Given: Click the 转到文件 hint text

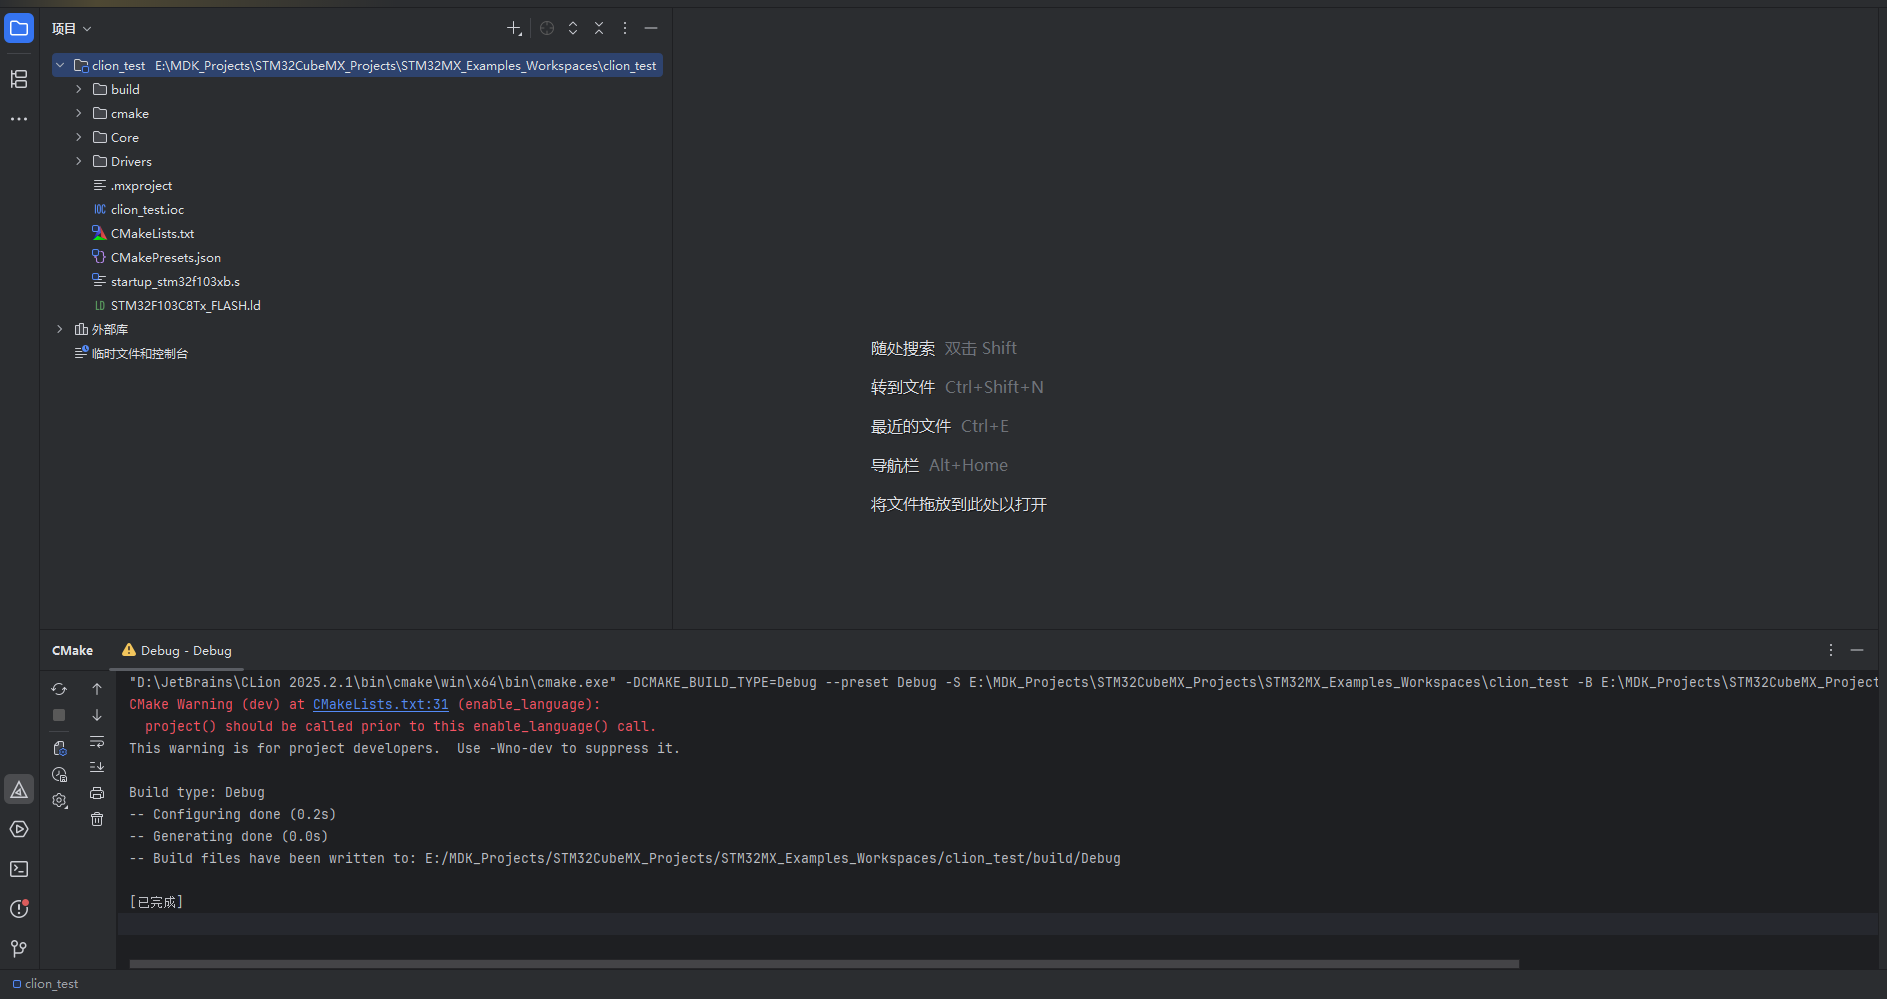Looking at the screenshot, I should (902, 387).
